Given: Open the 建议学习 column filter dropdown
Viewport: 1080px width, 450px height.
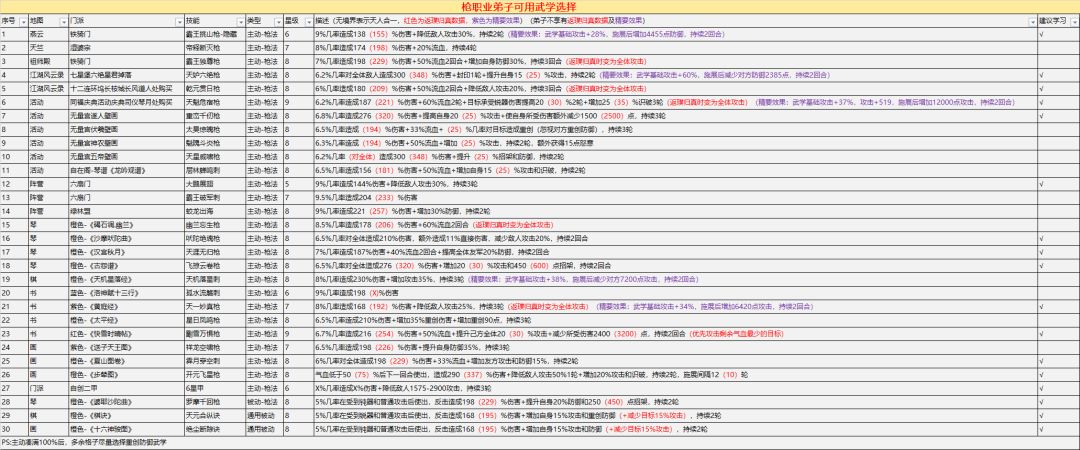Looking at the screenshot, I should [x=1075, y=22].
